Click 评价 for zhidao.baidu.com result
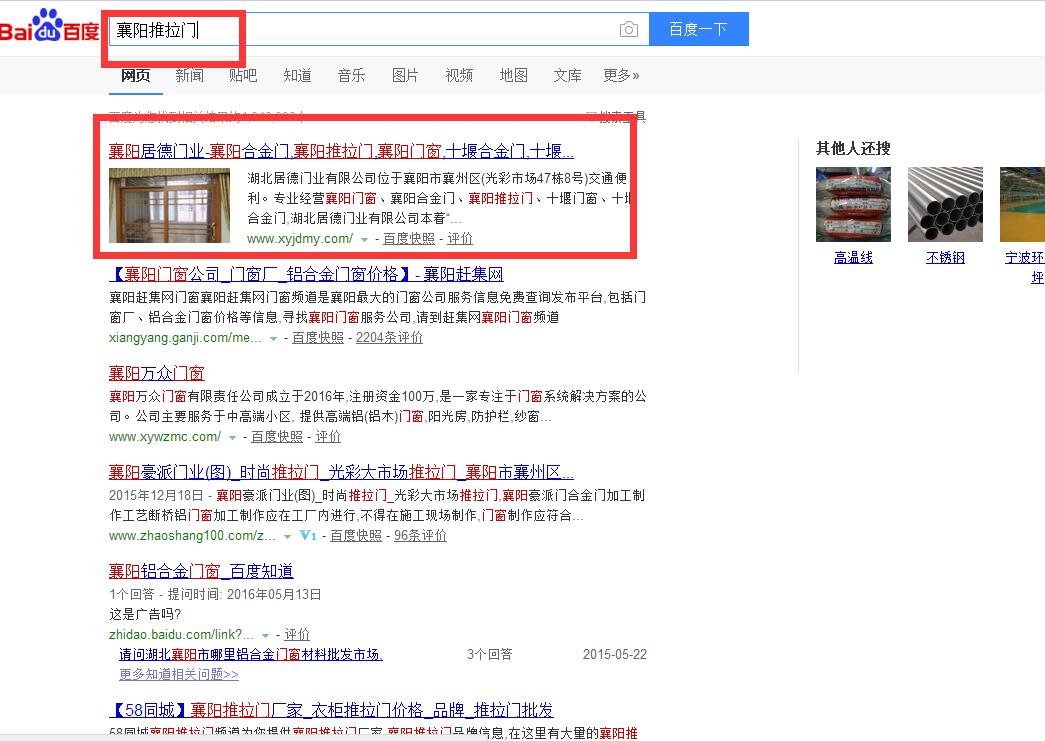The width and height of the screenshot is (1045, 741). pos(297,635)
